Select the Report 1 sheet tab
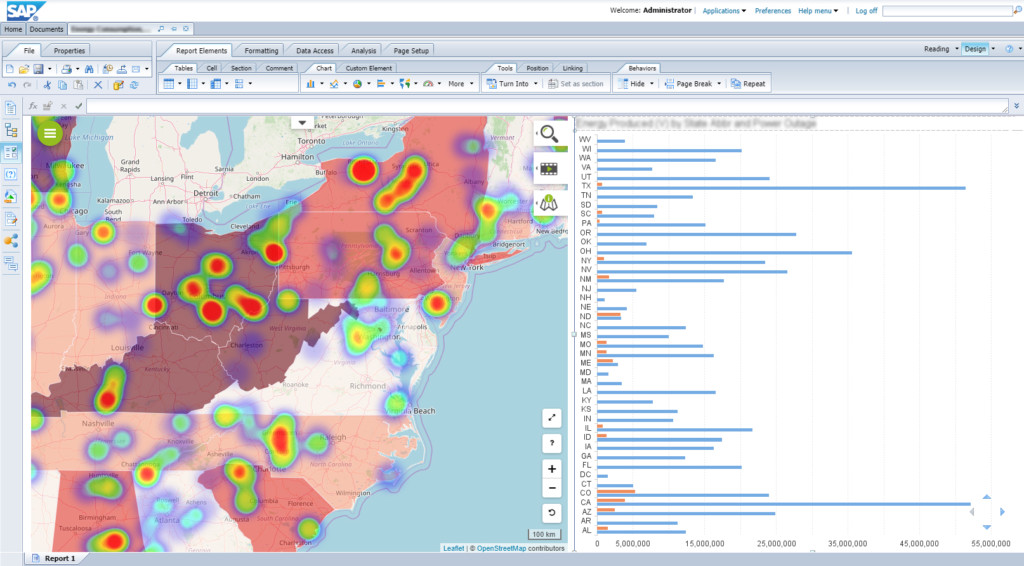 (x=59, y=558)
